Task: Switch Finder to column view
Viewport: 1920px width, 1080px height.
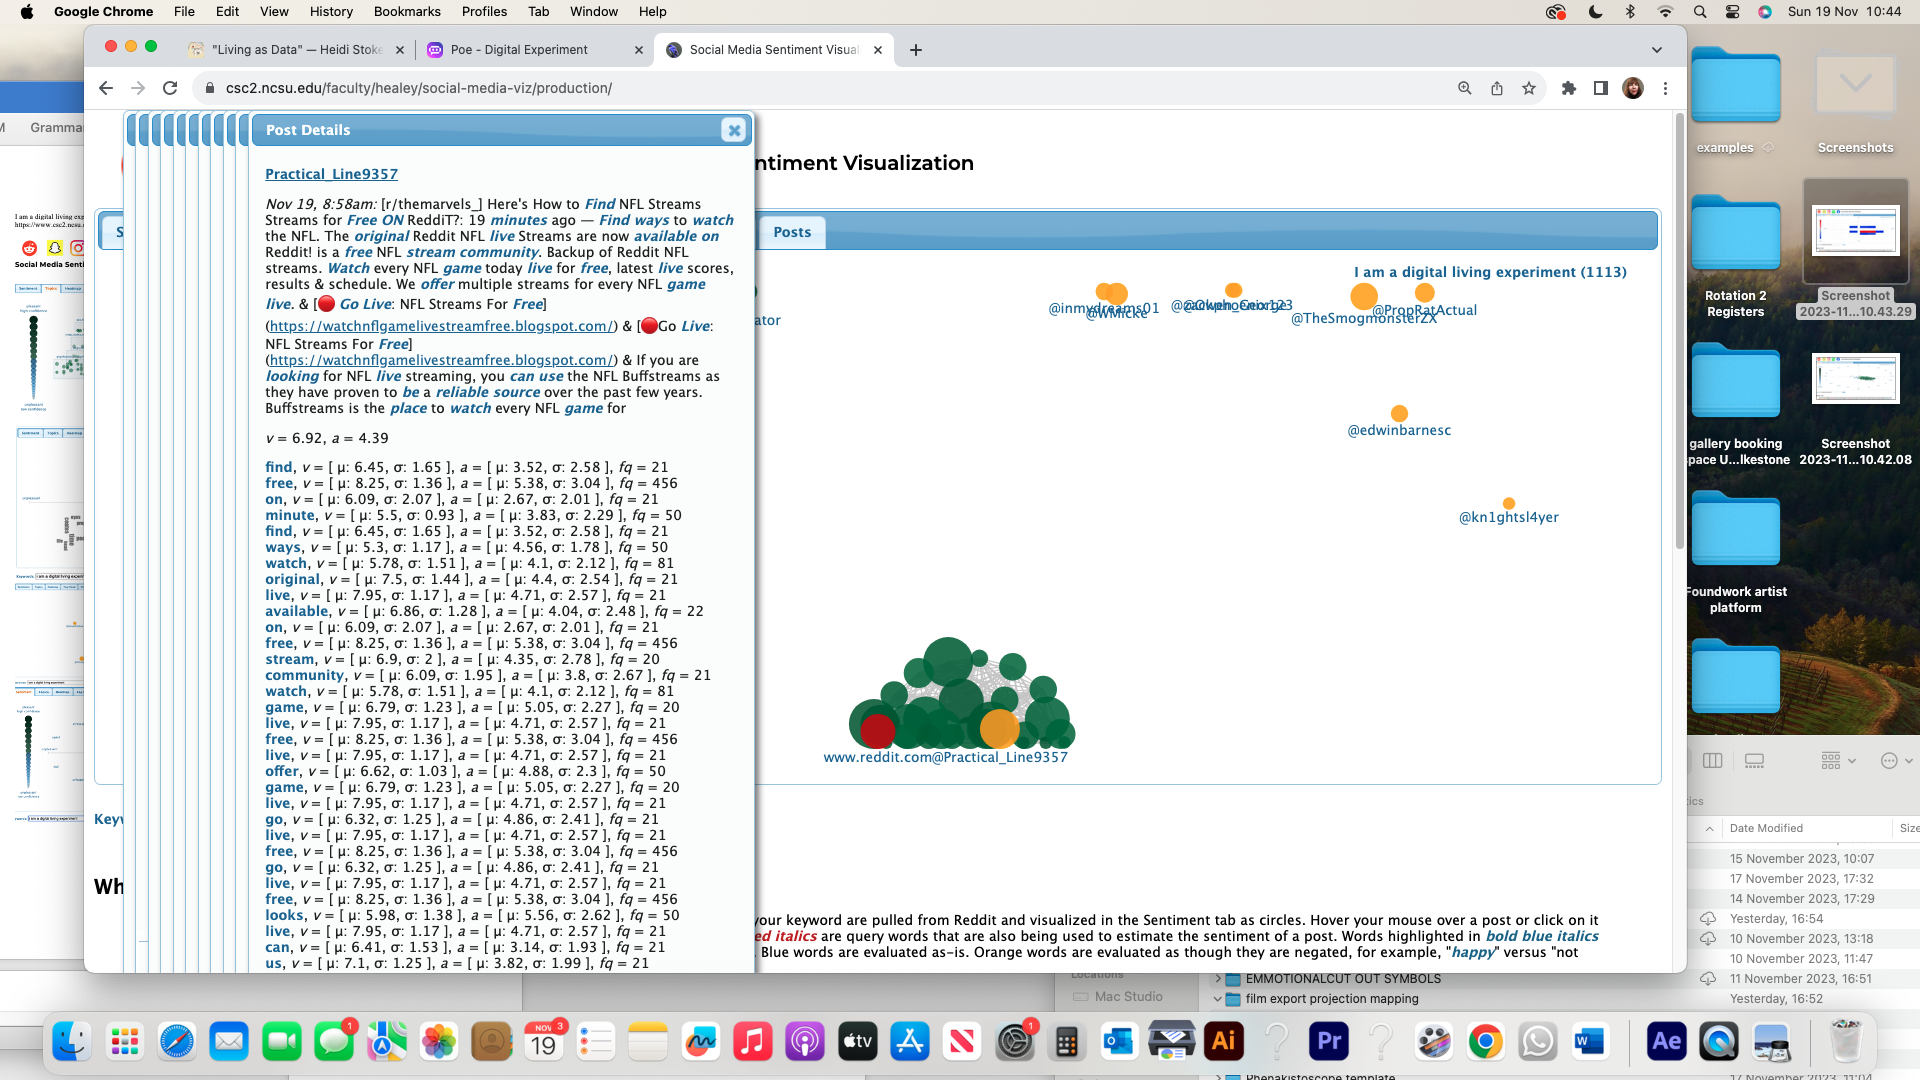Action: click(x=1712, y=761)
